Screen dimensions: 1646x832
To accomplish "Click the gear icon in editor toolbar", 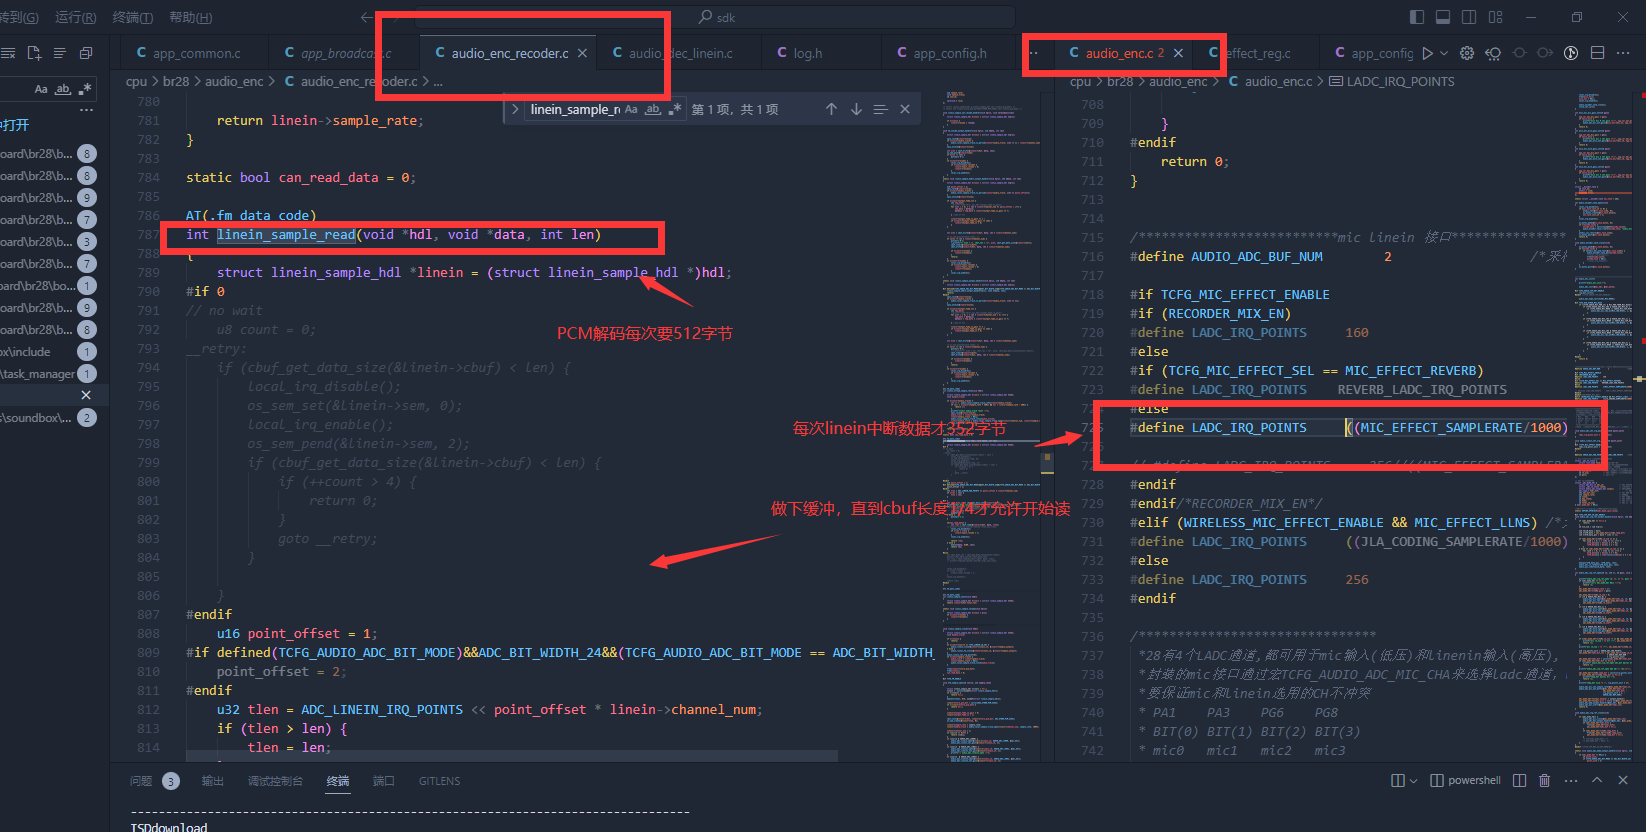I will coord(1467,53).
